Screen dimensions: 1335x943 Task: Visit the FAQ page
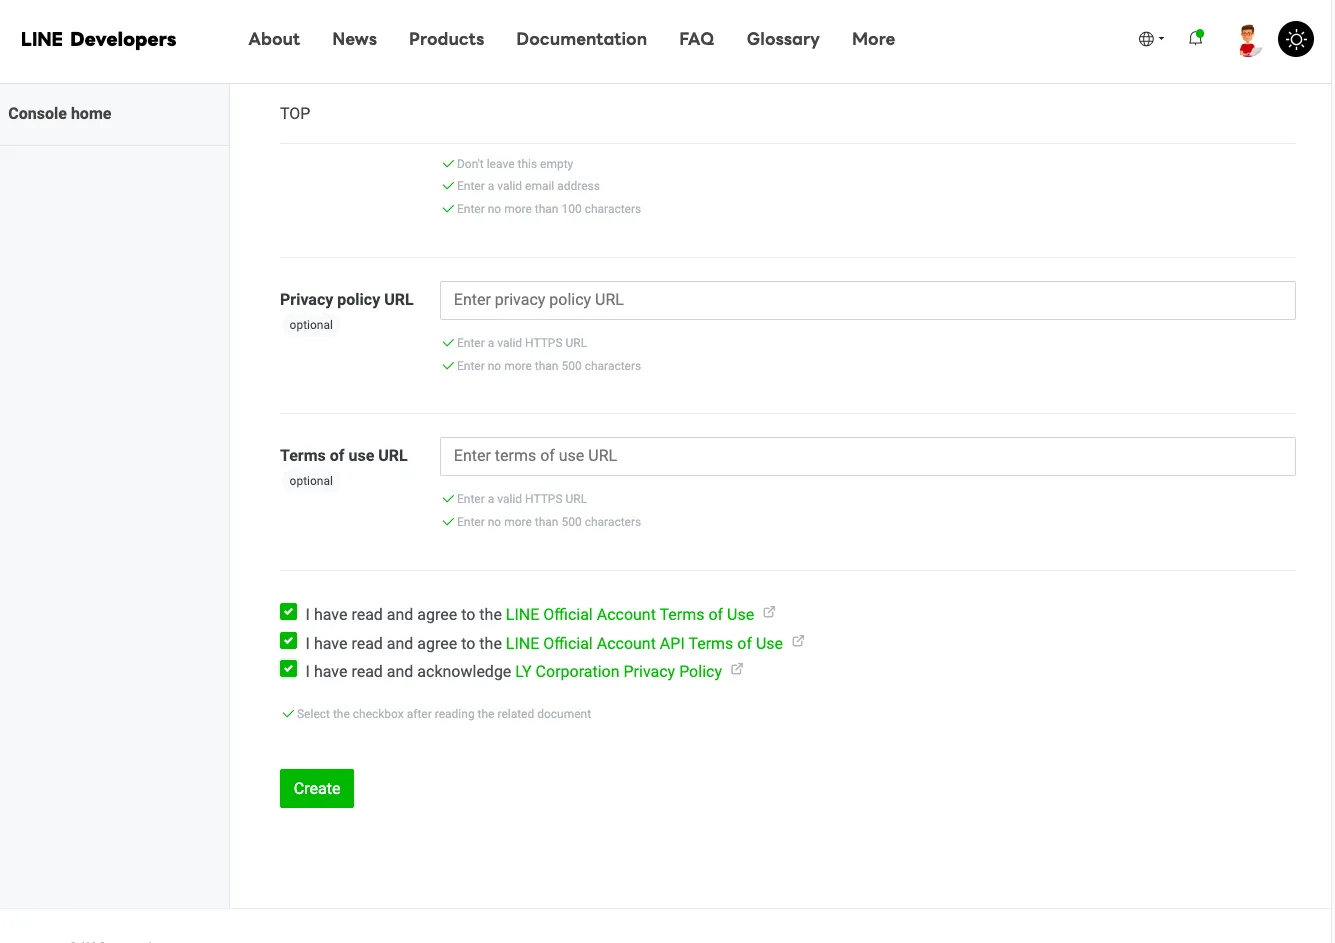tap(697, 39)
